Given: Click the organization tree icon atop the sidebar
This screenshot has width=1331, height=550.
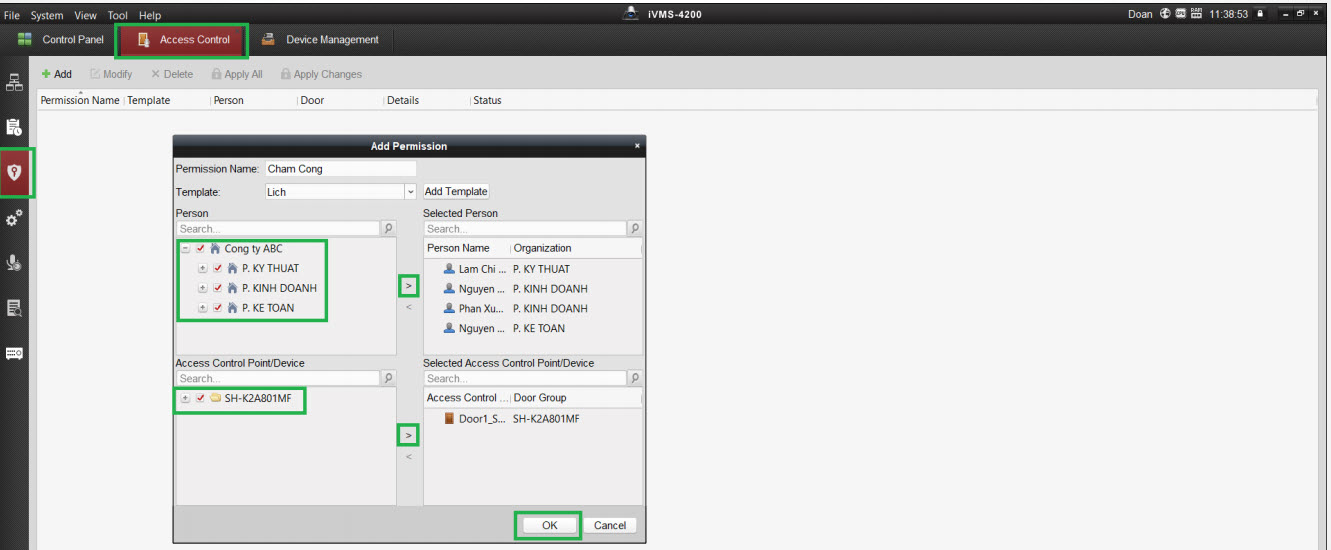Looking at the screenshot, I should (15, 82).
